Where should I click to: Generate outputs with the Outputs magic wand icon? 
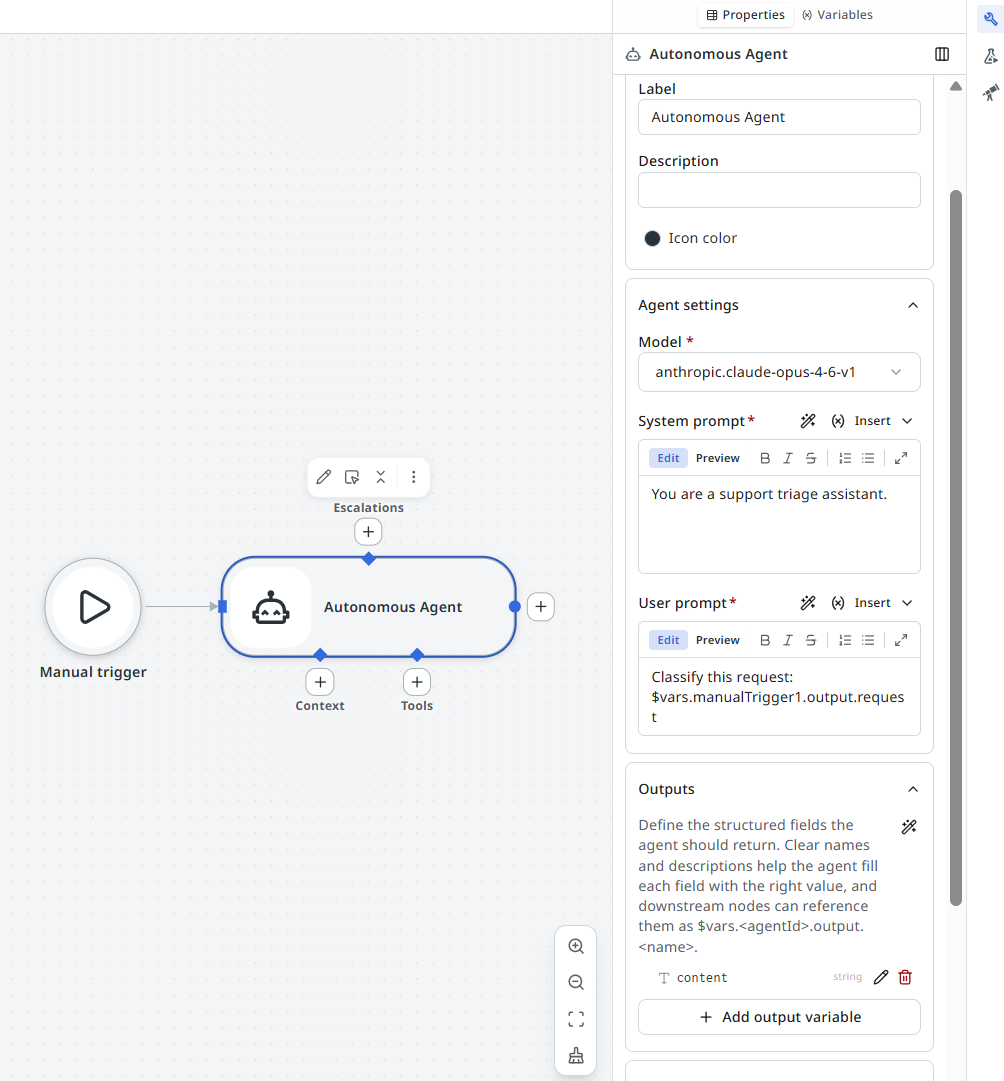coord(909,827)
